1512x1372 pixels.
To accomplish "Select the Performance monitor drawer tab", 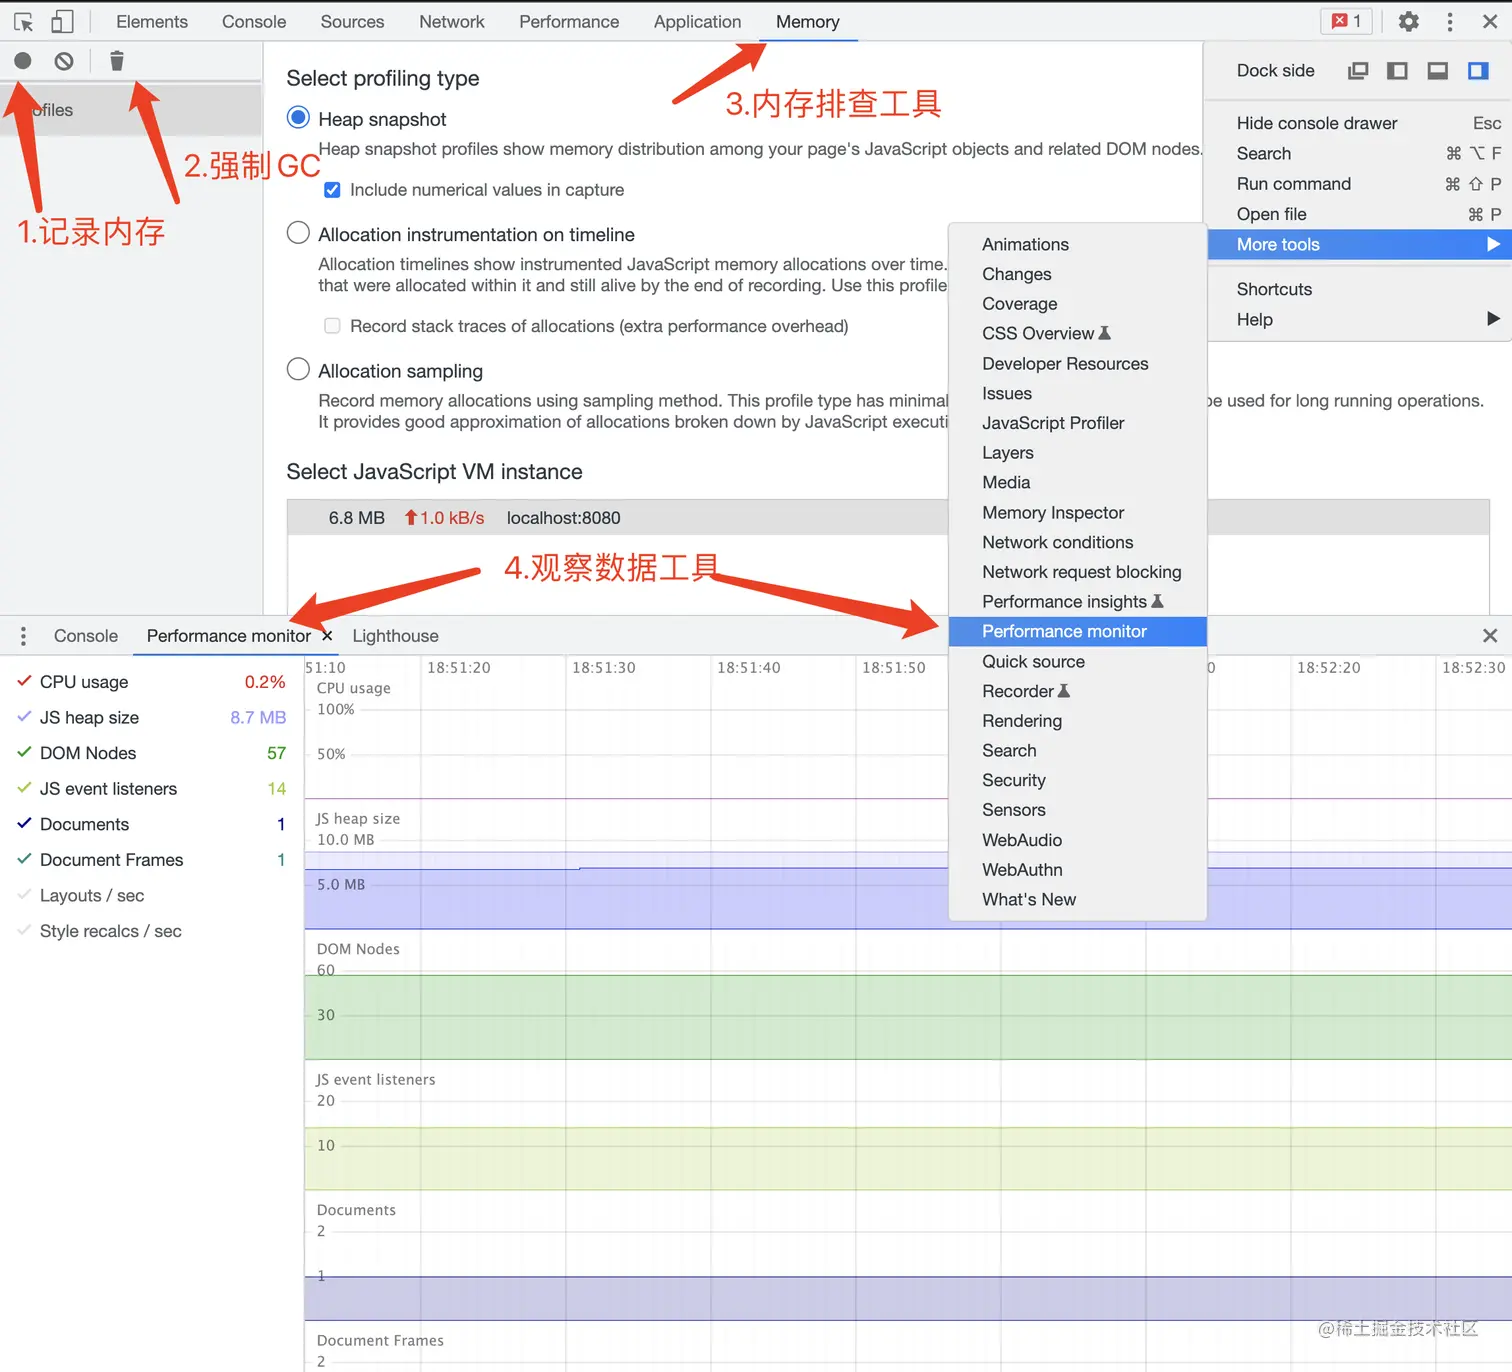I will click(228, 636).
